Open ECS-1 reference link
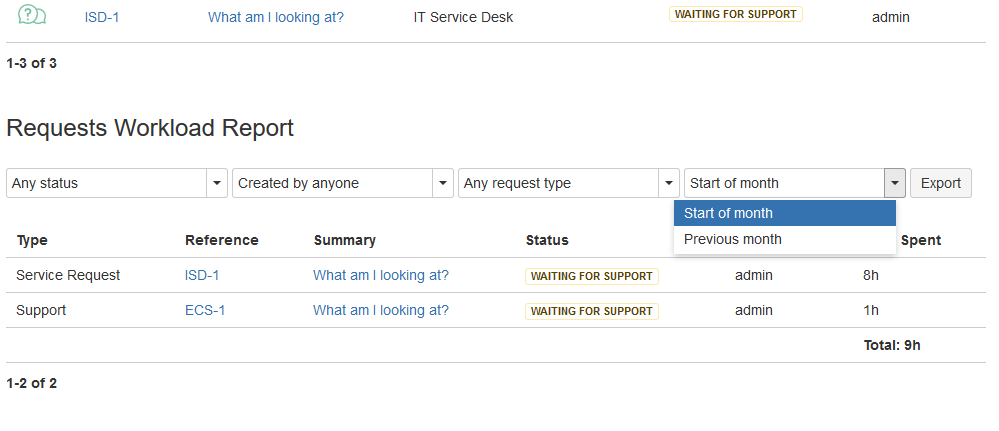 point(205,310)
